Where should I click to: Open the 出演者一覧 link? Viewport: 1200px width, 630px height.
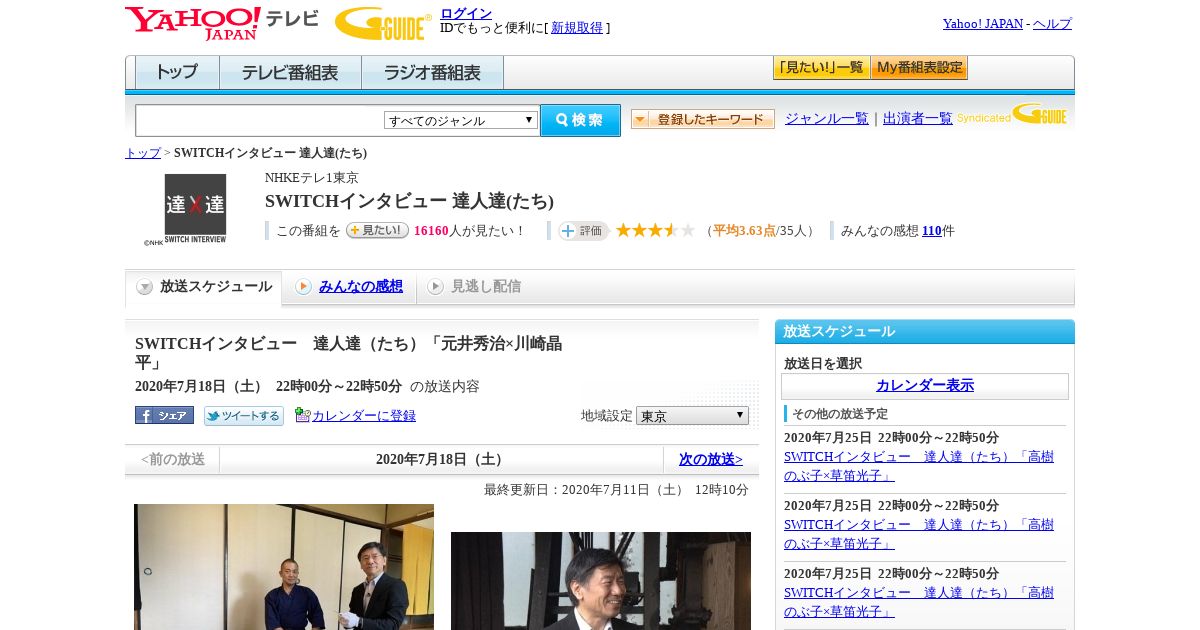coord(918,118)
